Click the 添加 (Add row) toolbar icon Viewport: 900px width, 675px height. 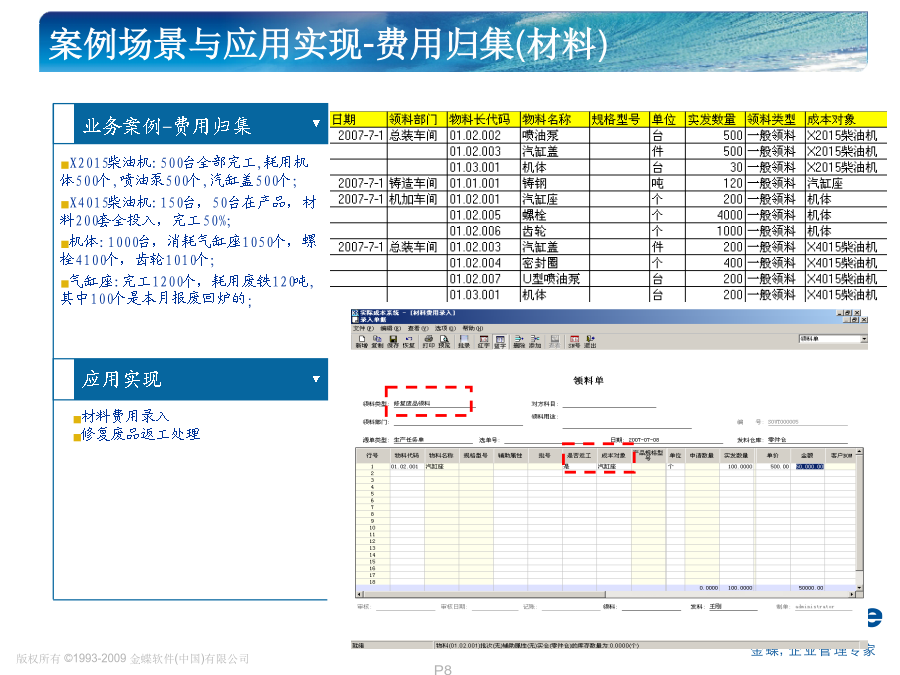(535, 342)
